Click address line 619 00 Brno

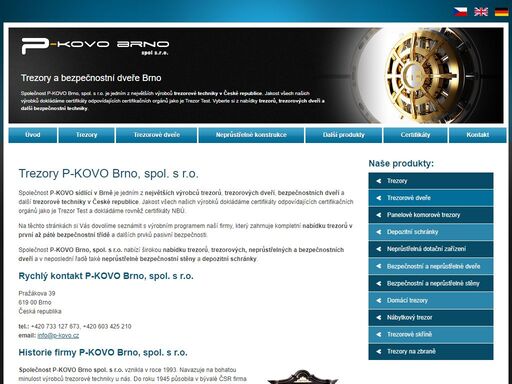pos(35,303)
